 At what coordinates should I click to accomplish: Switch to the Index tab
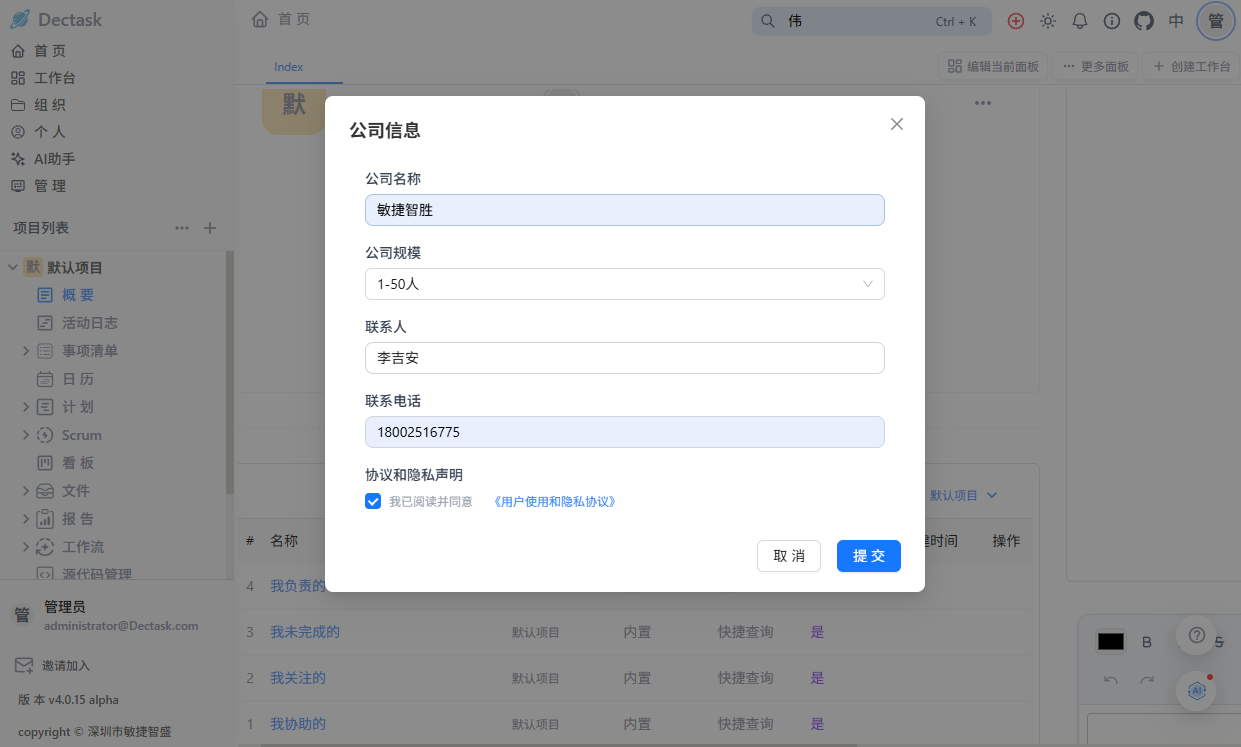[x=289, y=67]
